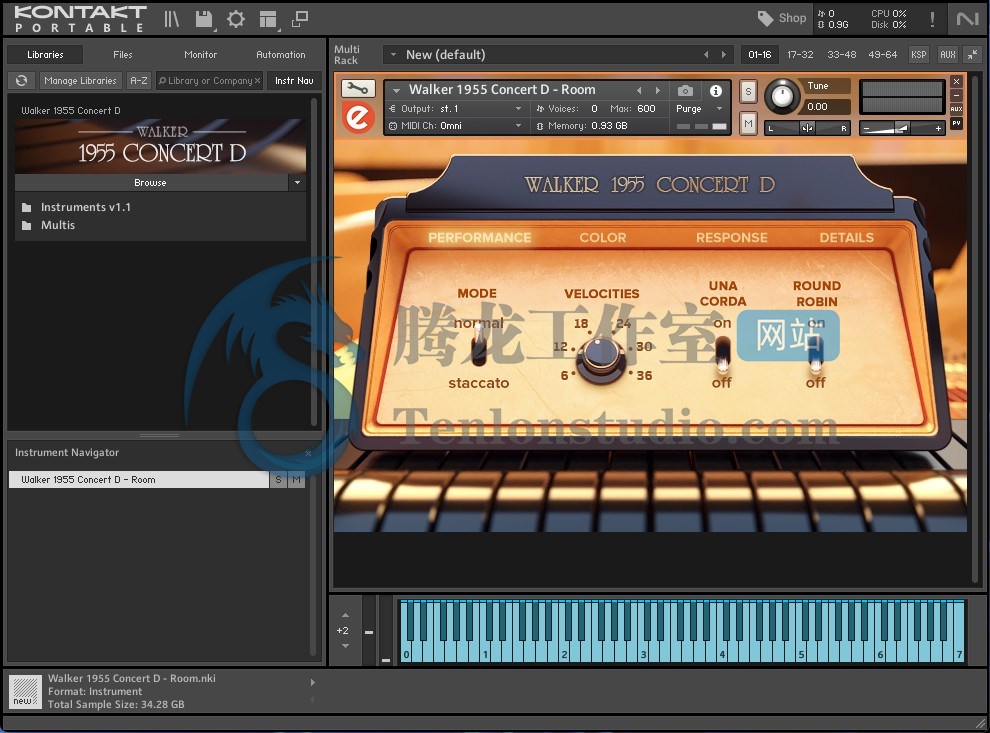Click the Native Instruments logo
The image size is (990, 733).
tap(967, 19)
